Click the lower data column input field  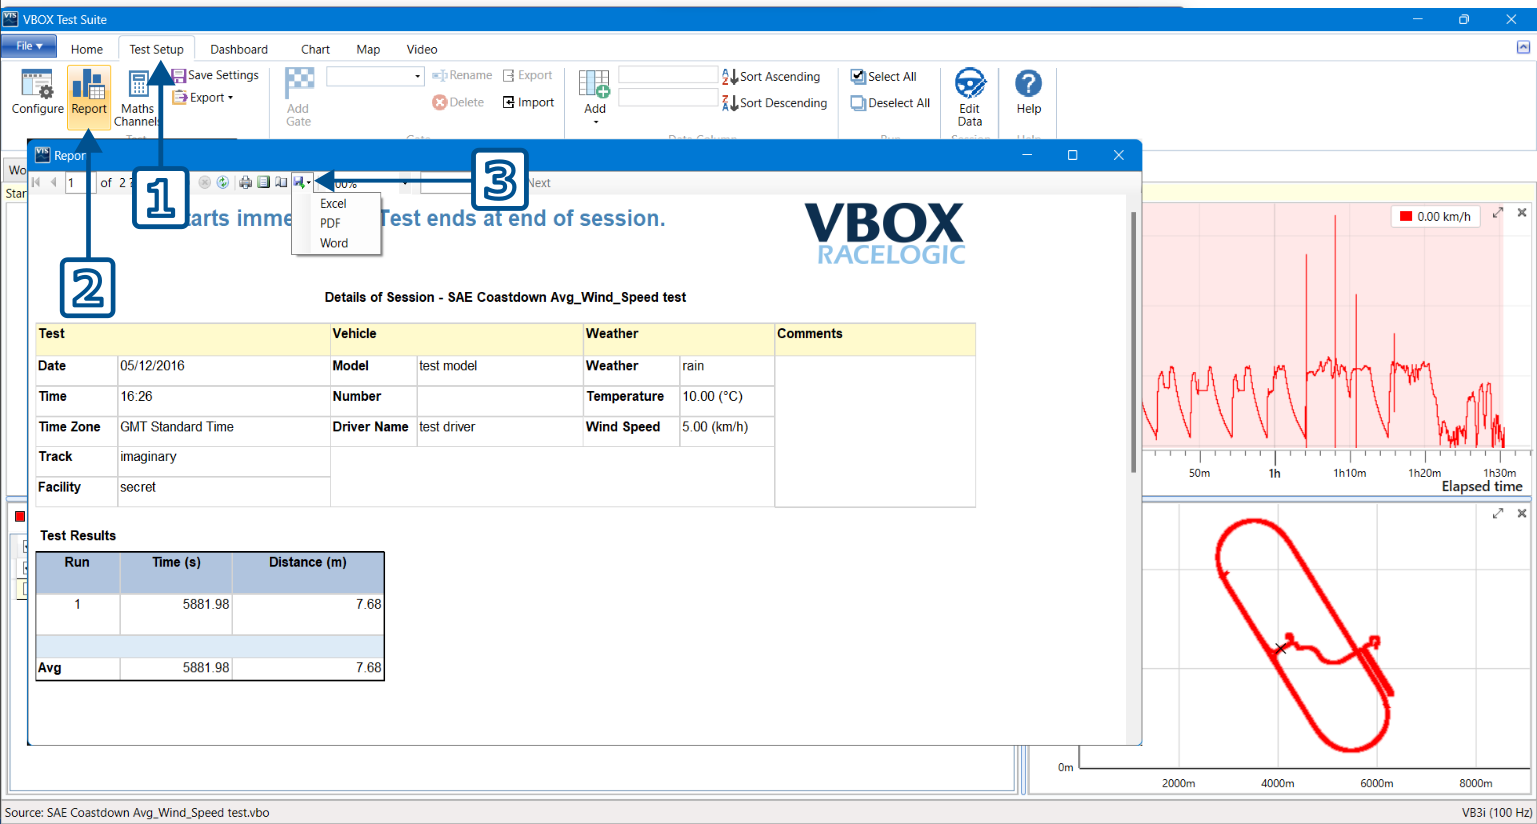tap(668, 98)
